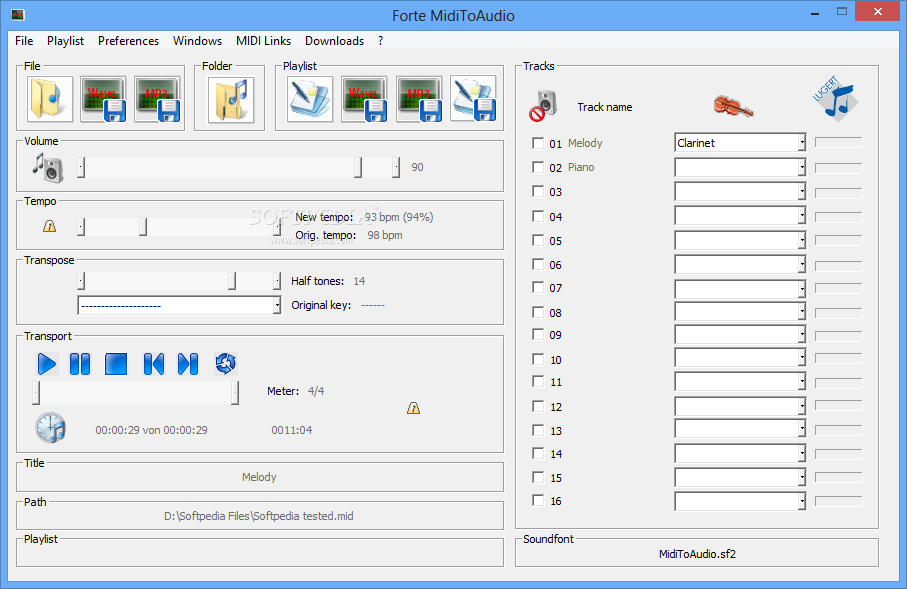907x589 pixels.
Task: Open the Preferences menu
Action: tap(128, 41)
